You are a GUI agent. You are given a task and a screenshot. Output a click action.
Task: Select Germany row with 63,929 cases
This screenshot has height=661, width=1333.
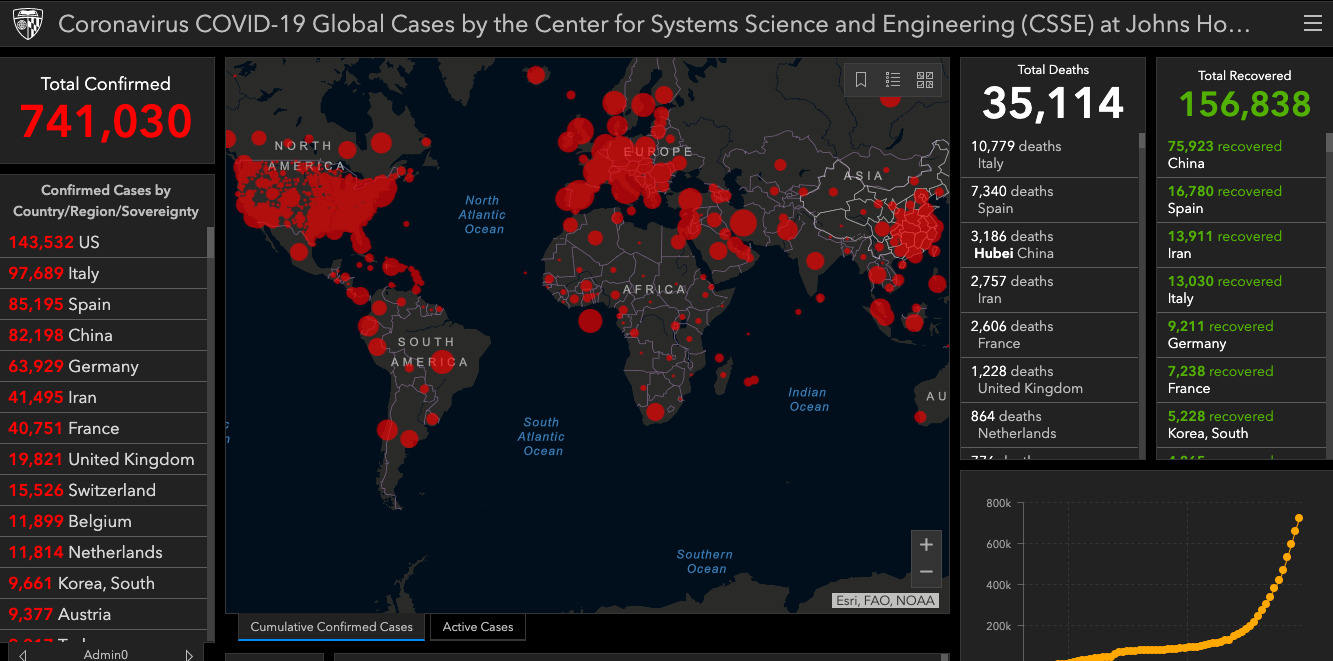click(104, 366)
